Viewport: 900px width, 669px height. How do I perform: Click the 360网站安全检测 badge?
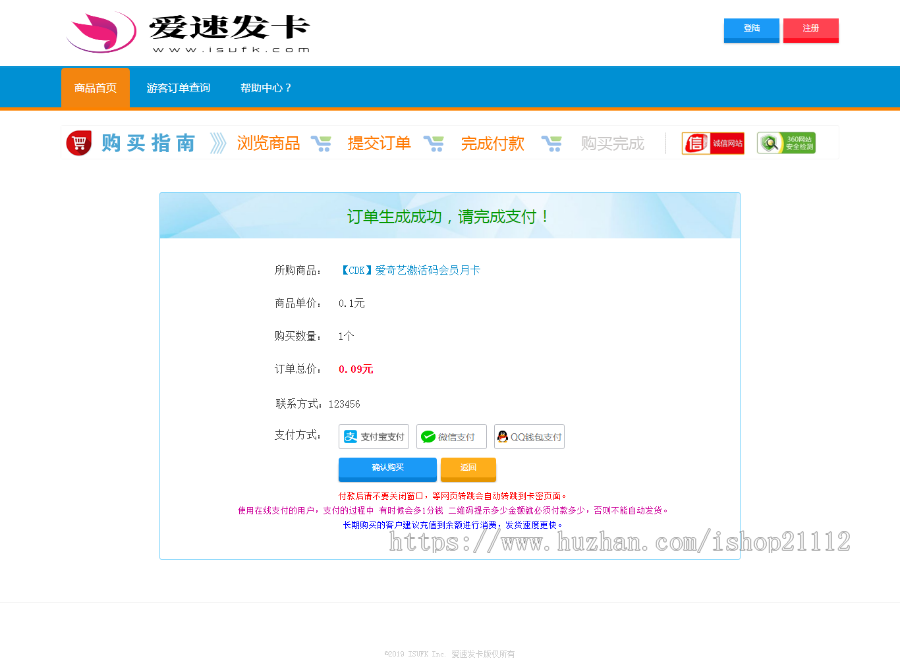click(786, 143)
